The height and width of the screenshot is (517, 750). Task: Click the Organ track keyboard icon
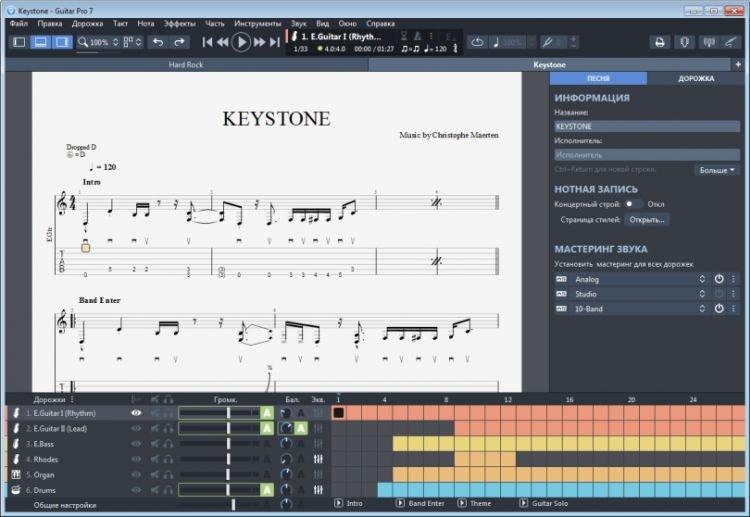pos(16,474)
